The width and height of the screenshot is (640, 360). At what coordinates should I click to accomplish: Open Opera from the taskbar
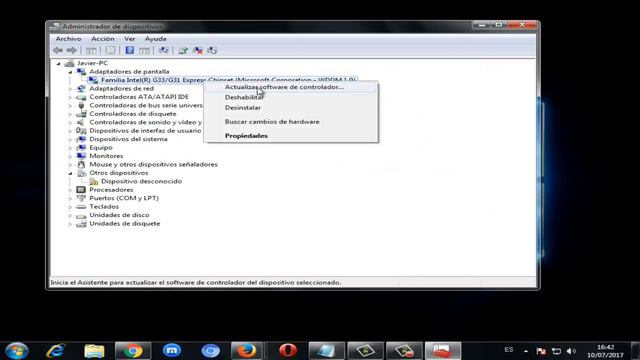(287, 351)
